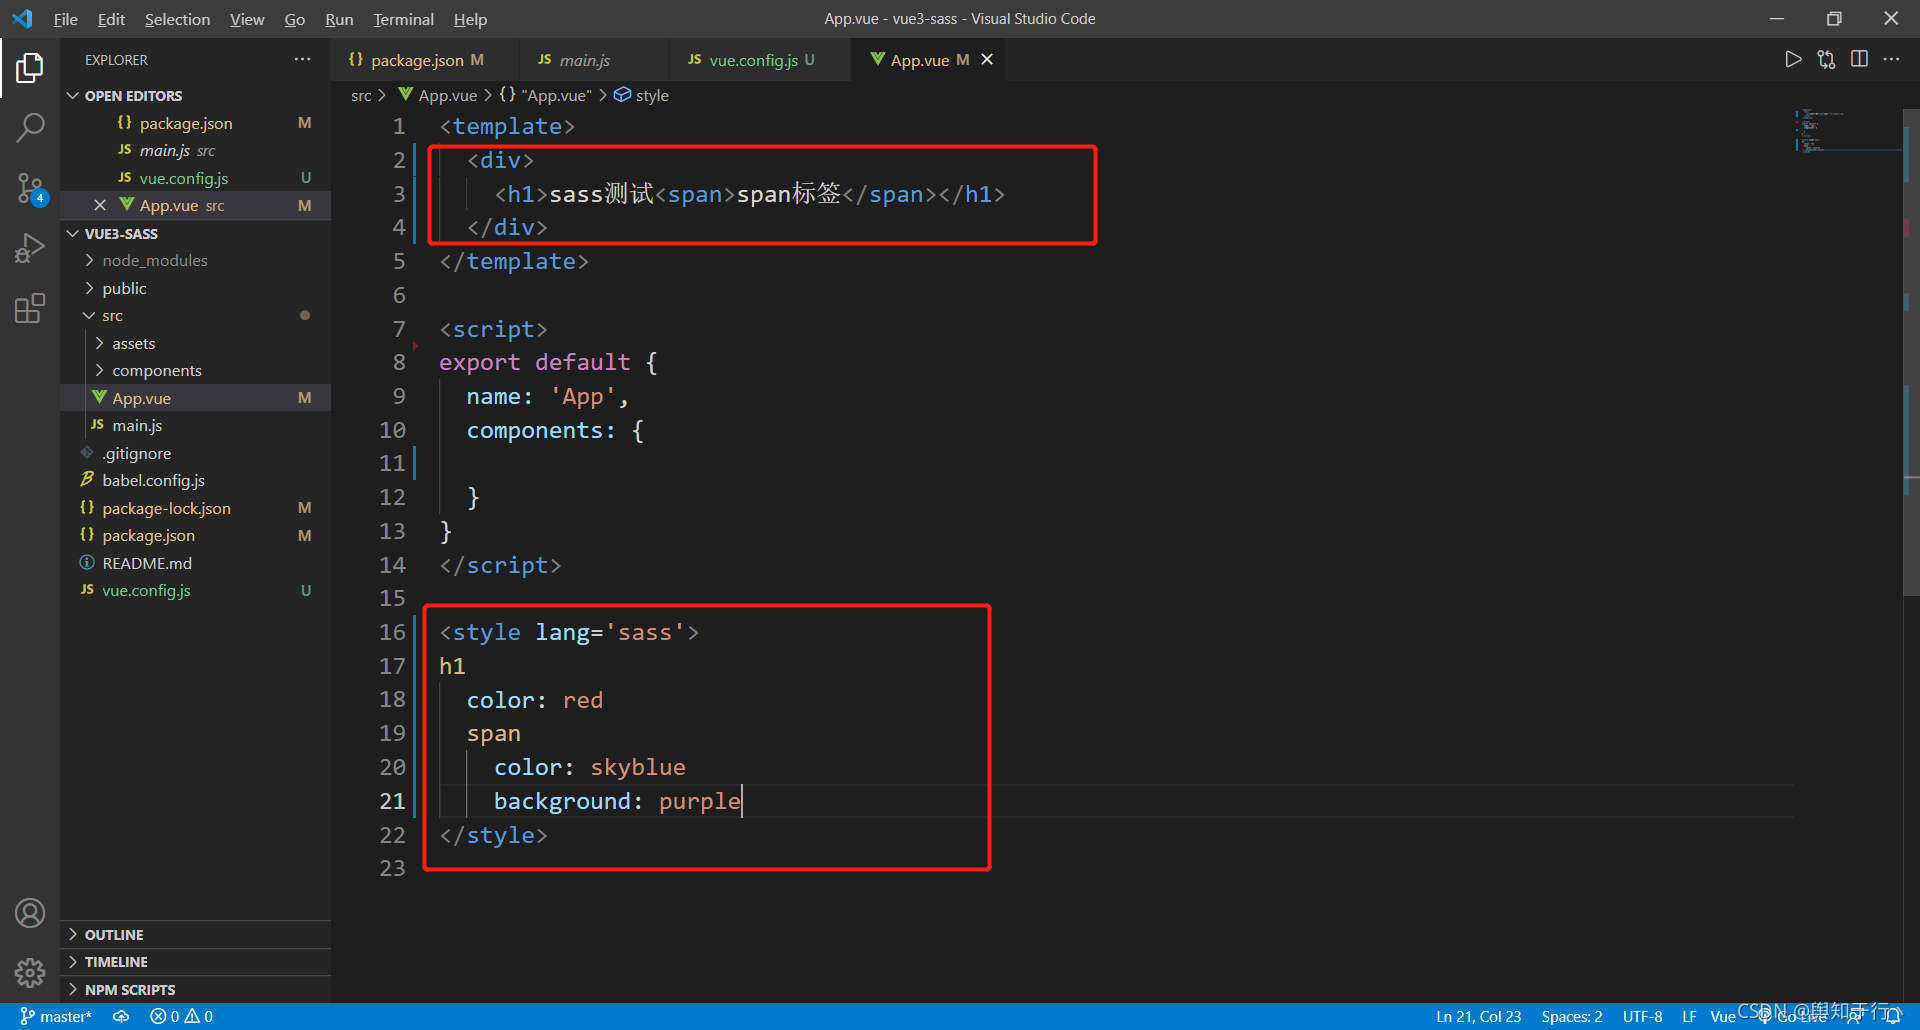Open Explorer Views and More Actions
The height and width of the screenshot is (1030, 1920).
[302, 60]
